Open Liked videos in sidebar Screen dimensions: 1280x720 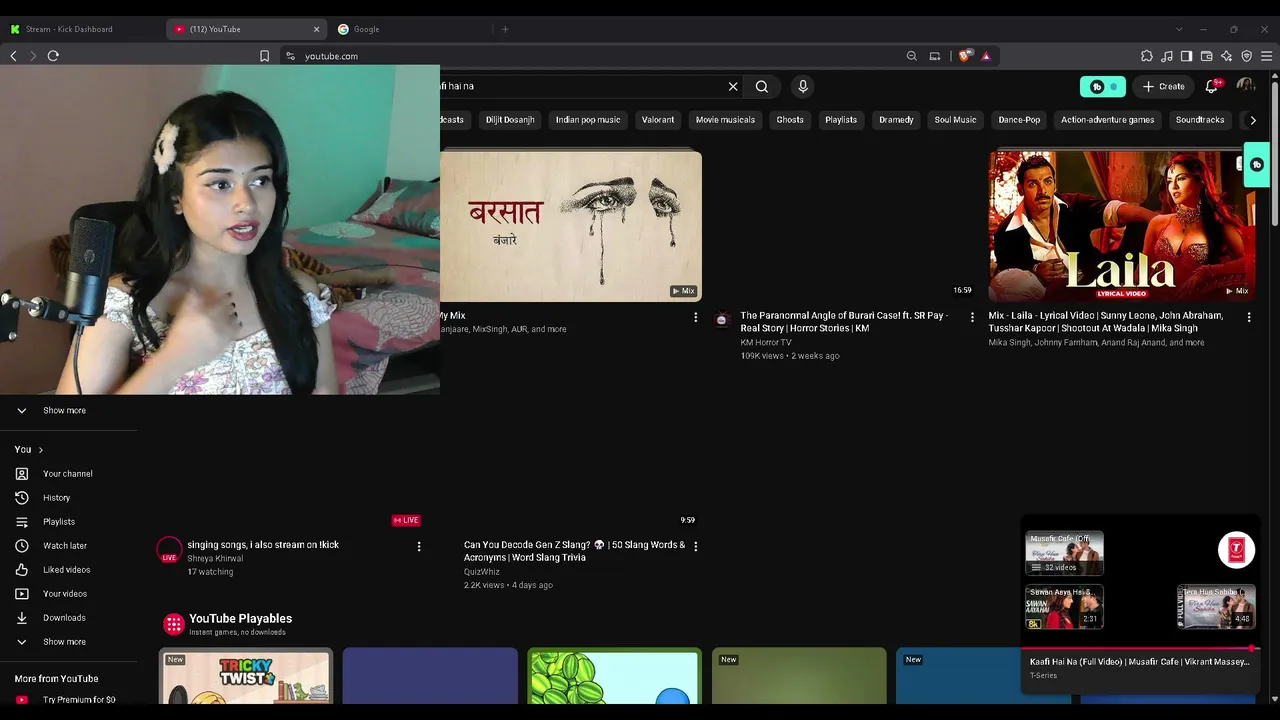(x=68, y=570)
